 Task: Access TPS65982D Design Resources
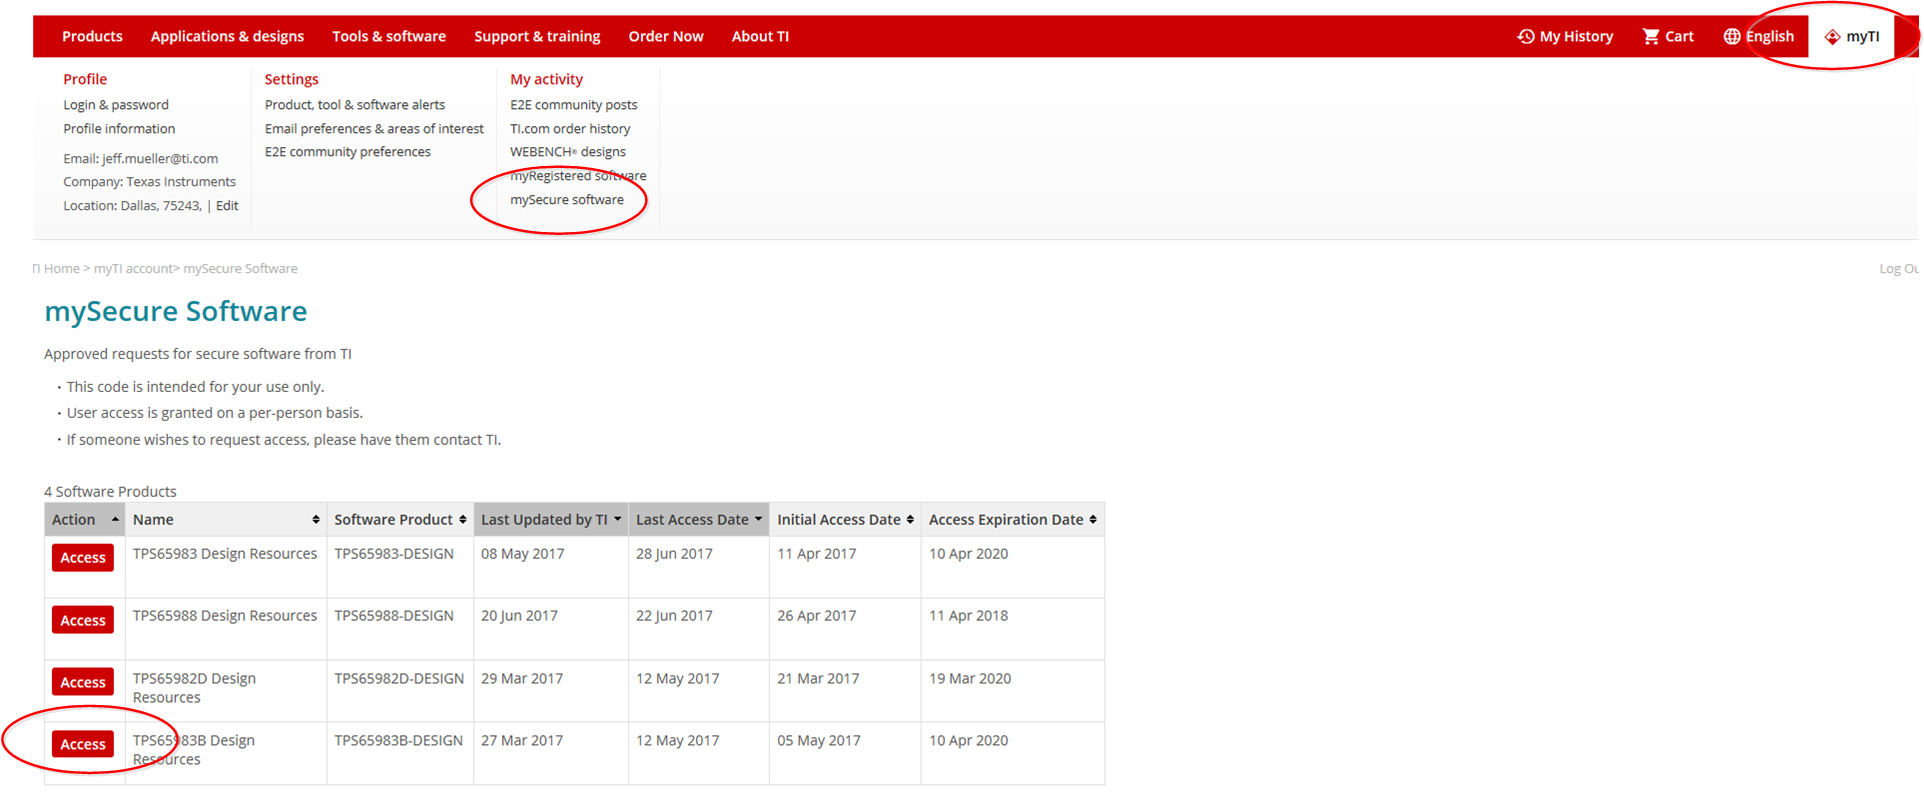pos(83,682)
